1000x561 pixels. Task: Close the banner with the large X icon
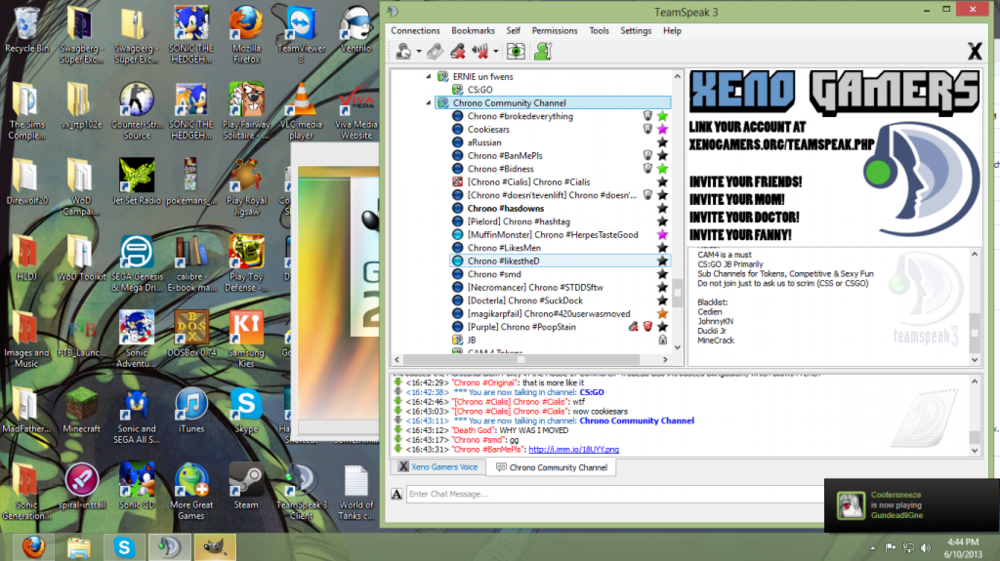pyautogui.click(x=974, y=51)
